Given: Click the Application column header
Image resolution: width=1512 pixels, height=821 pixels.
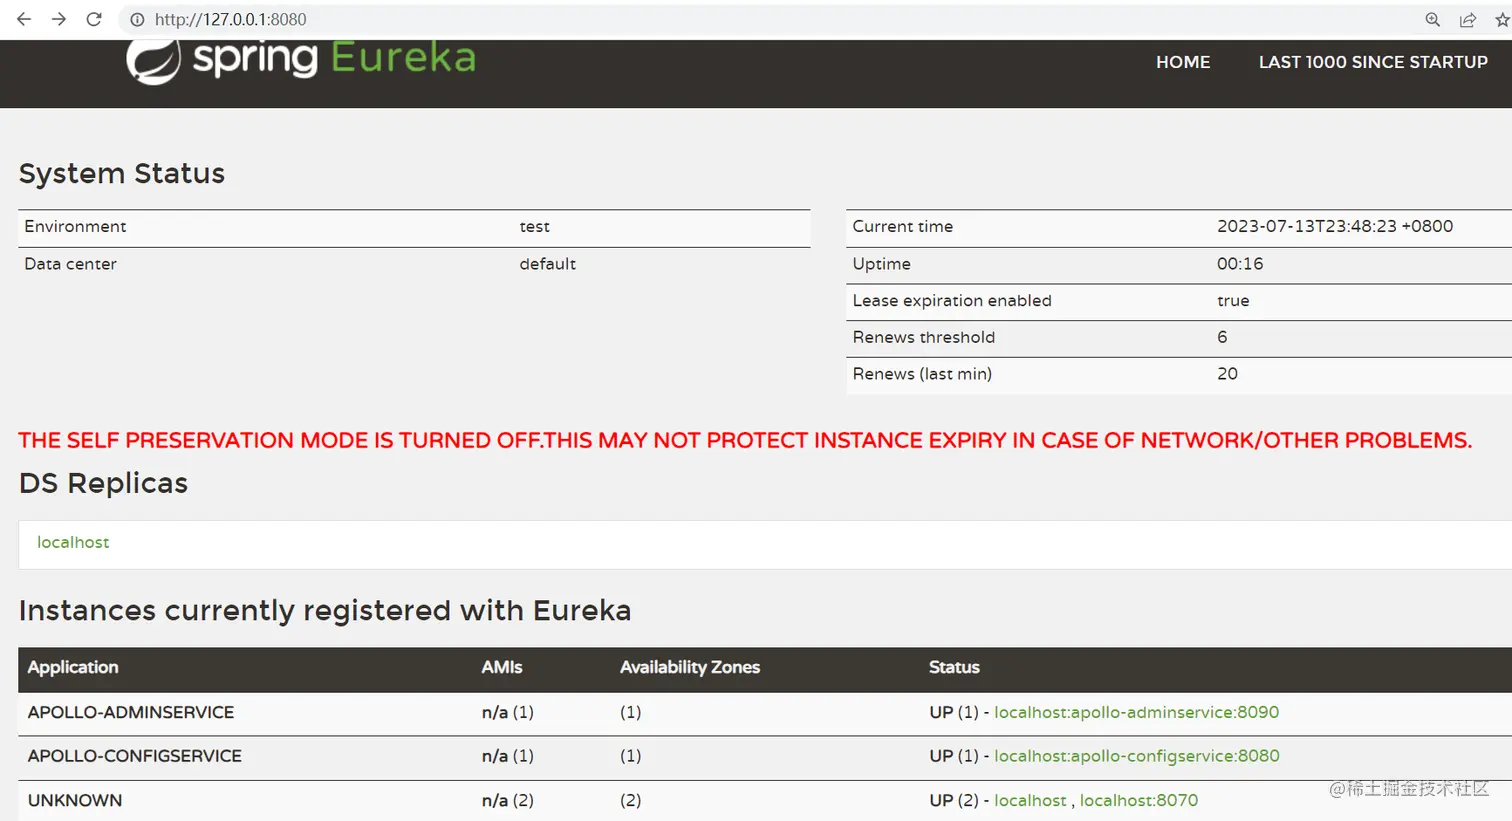Looking at the screenshot, I should (73, 667).
